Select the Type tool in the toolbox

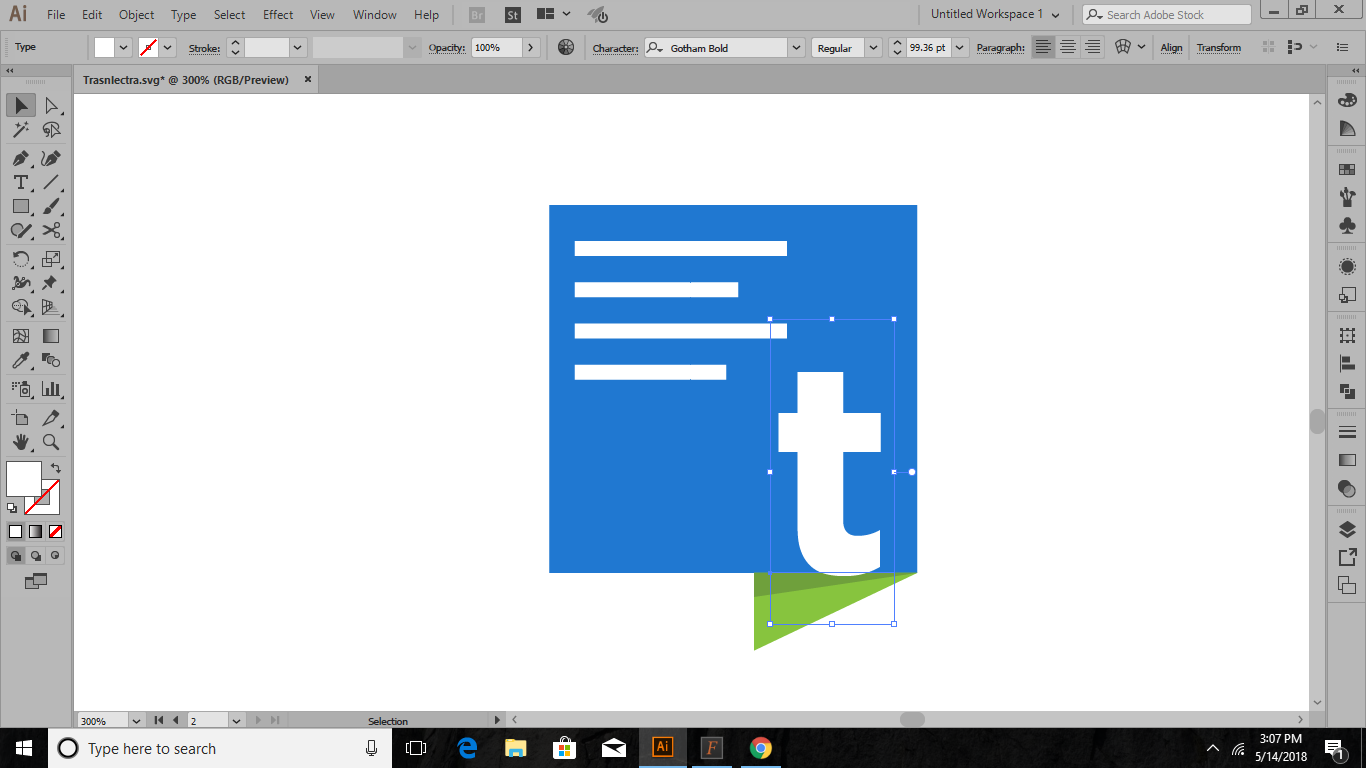click(x=20, y=182)
